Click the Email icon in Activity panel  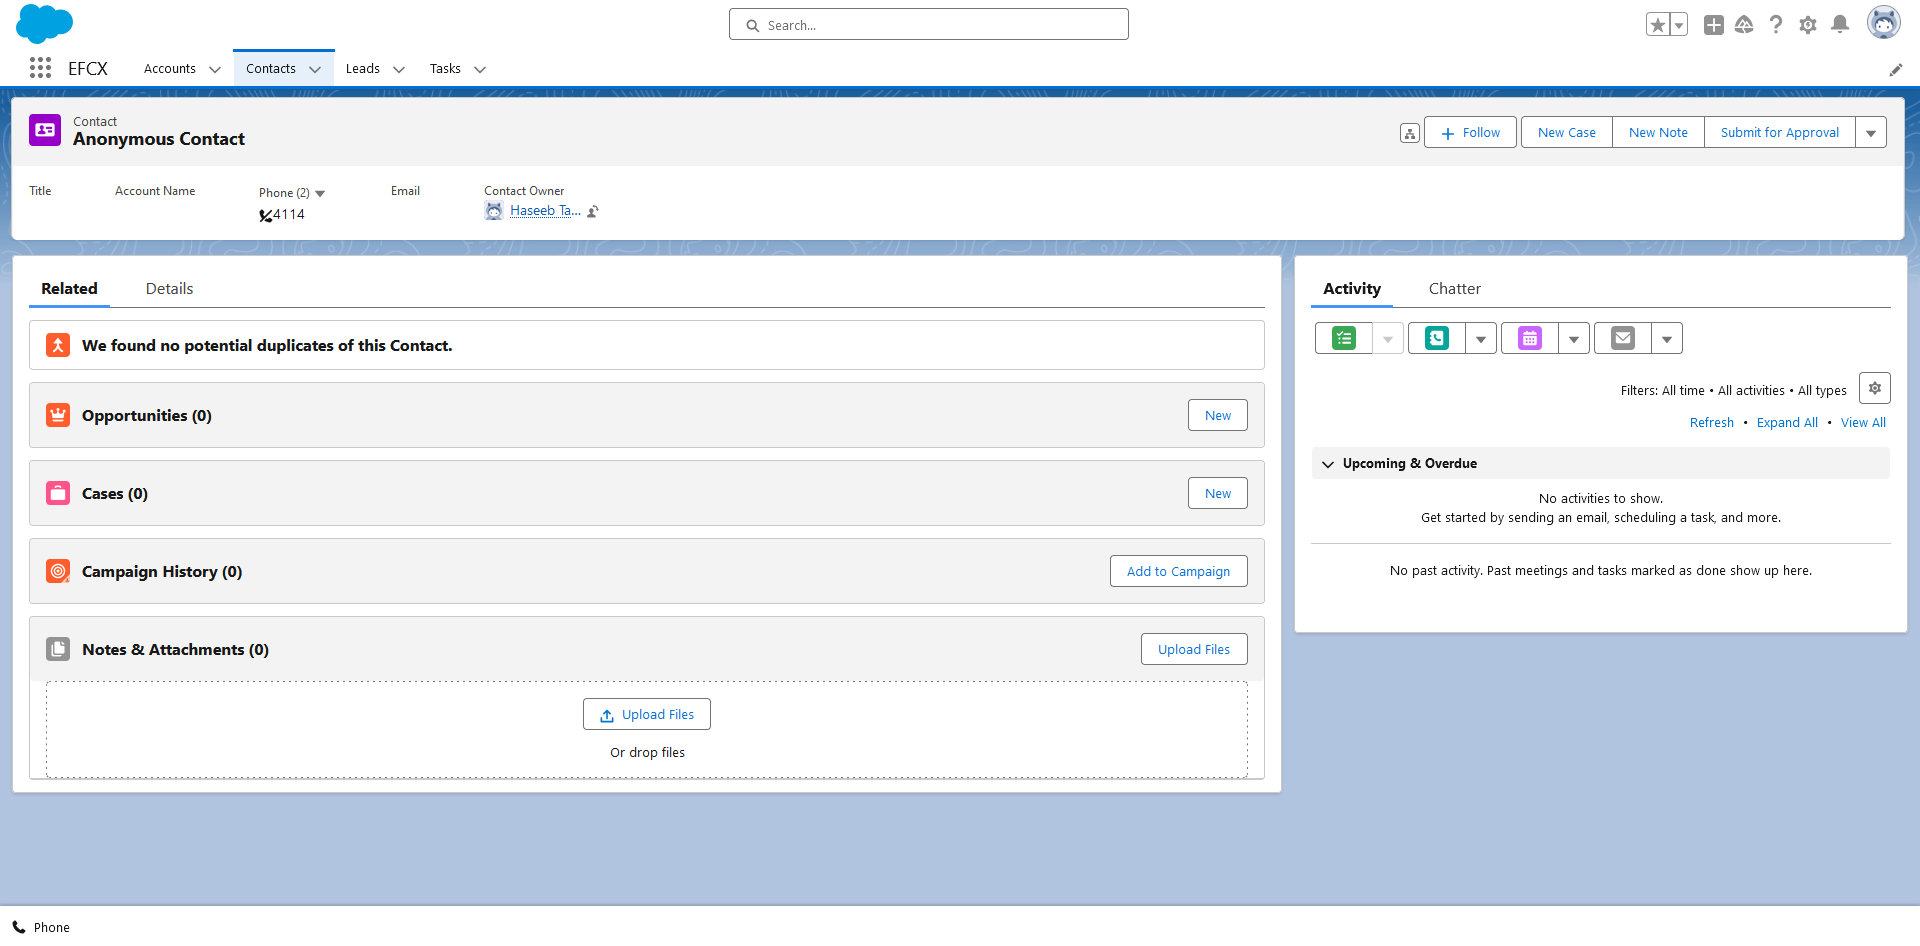coord(1622,339)
